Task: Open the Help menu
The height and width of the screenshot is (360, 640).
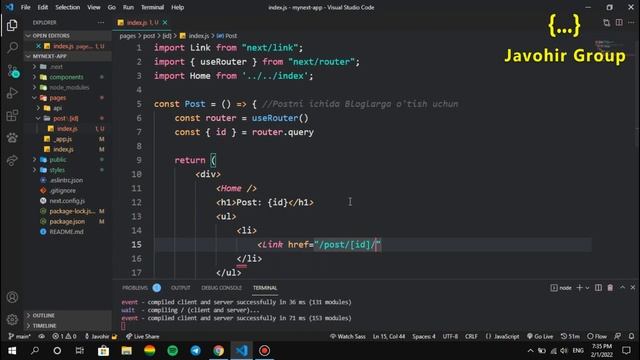Action: 178,7
